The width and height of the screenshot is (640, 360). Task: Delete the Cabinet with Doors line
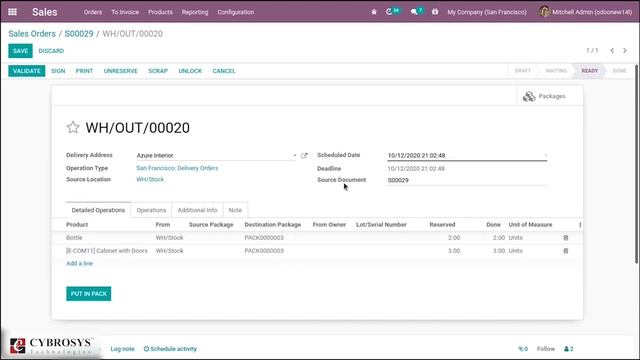[566, 251]
